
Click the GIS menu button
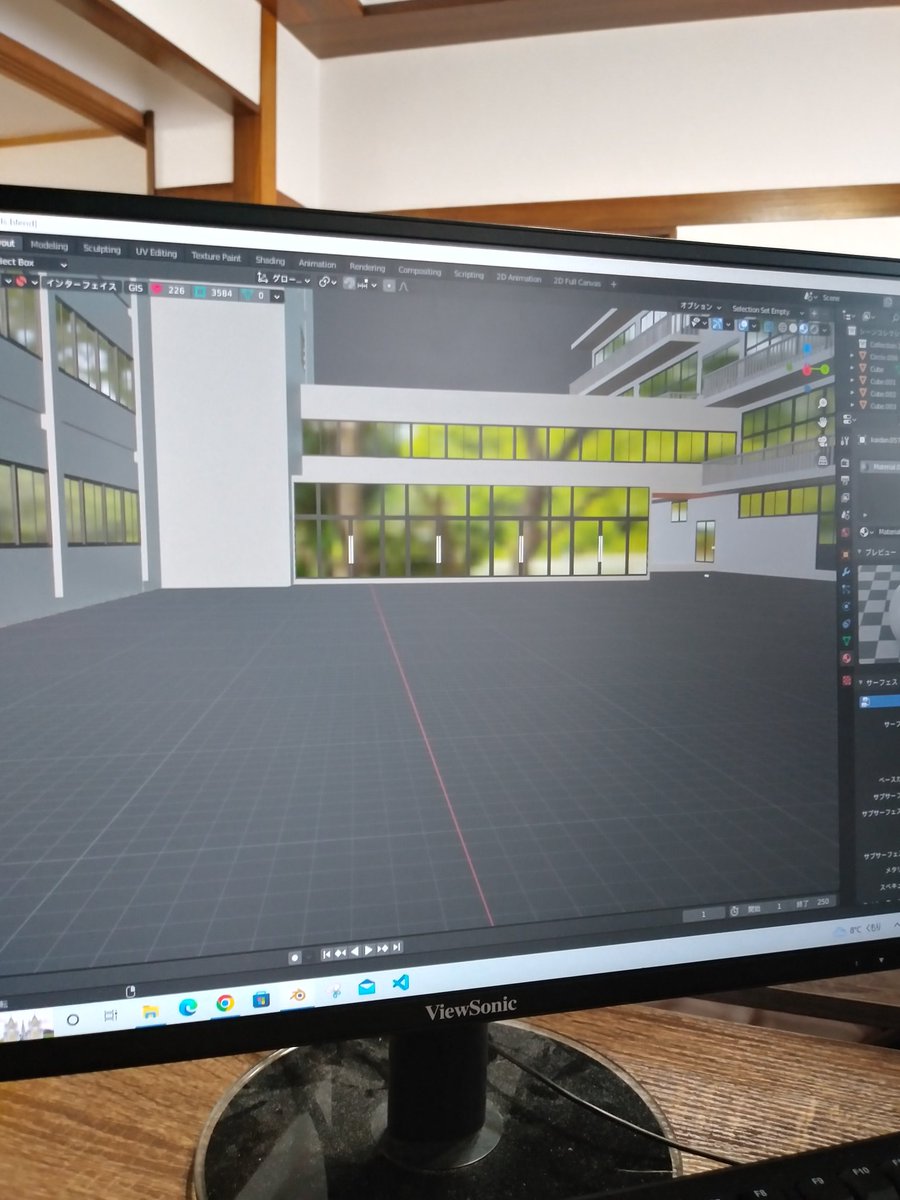[x=135, y=288]
